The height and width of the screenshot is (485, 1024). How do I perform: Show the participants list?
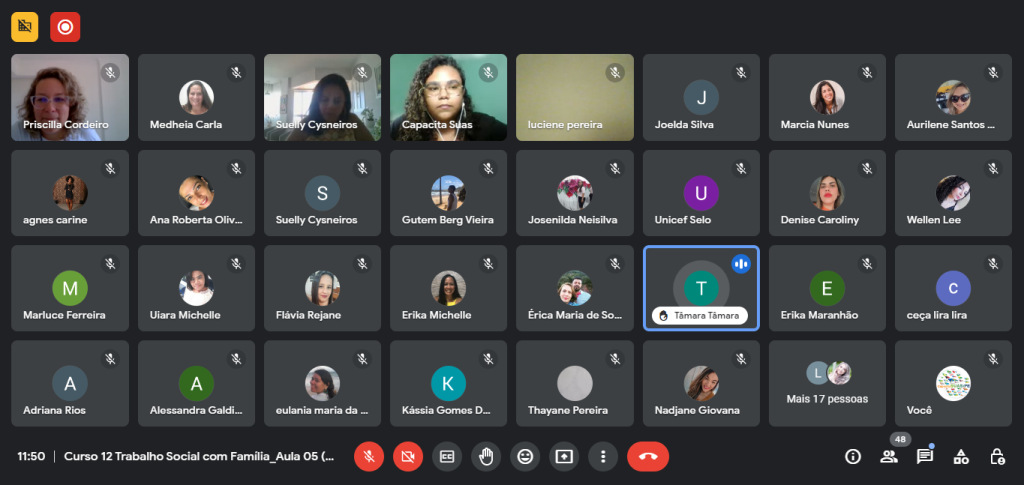(x=889, y=456)
